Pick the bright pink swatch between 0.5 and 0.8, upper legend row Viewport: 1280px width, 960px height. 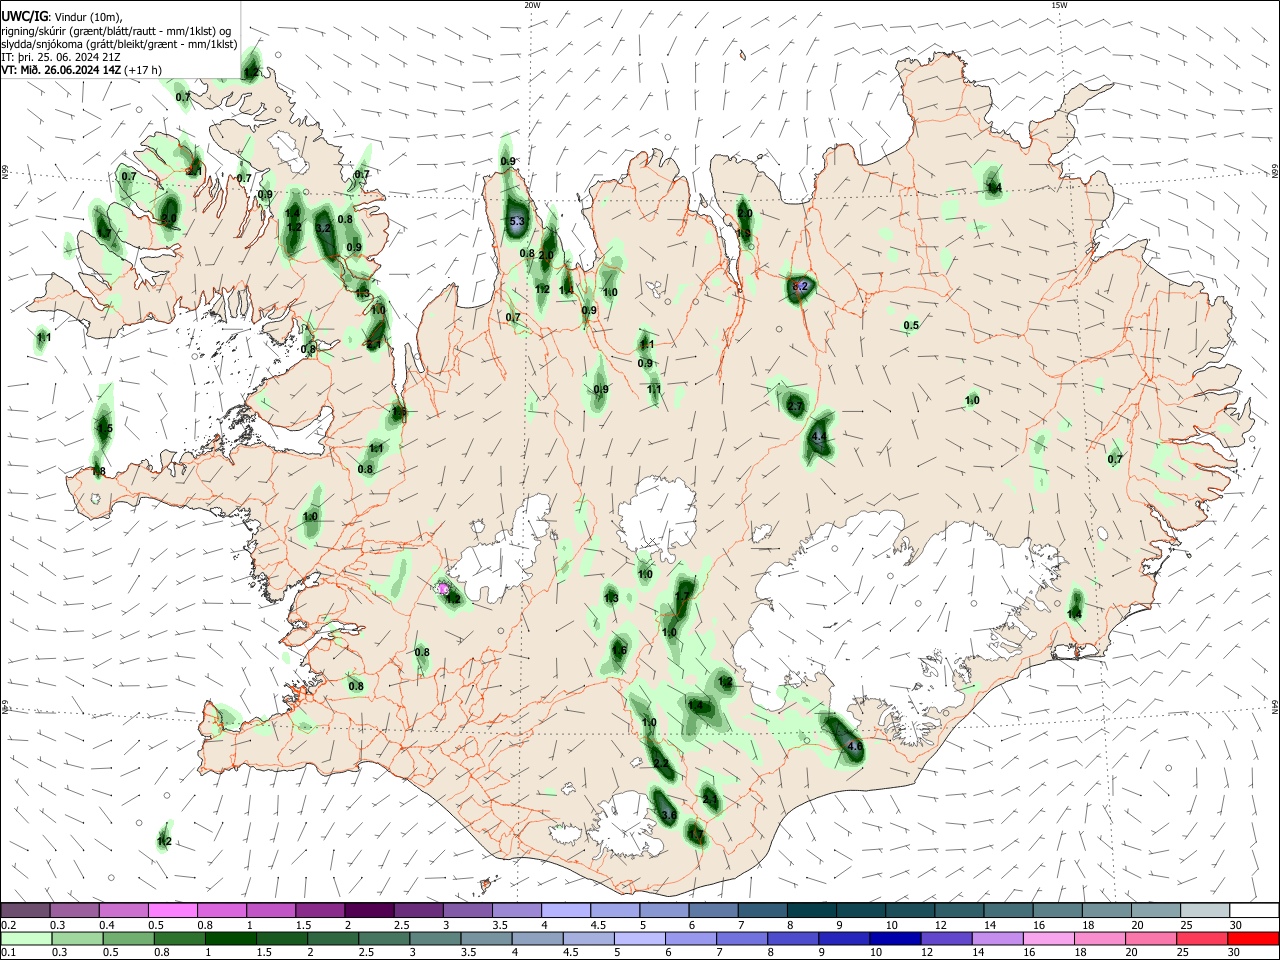click(173, 910)
